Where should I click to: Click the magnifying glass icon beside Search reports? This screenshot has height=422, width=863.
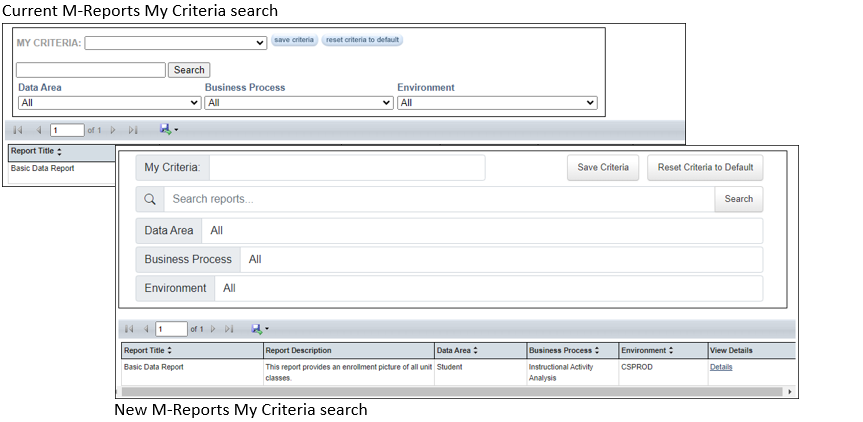click(x=150, y=199)
